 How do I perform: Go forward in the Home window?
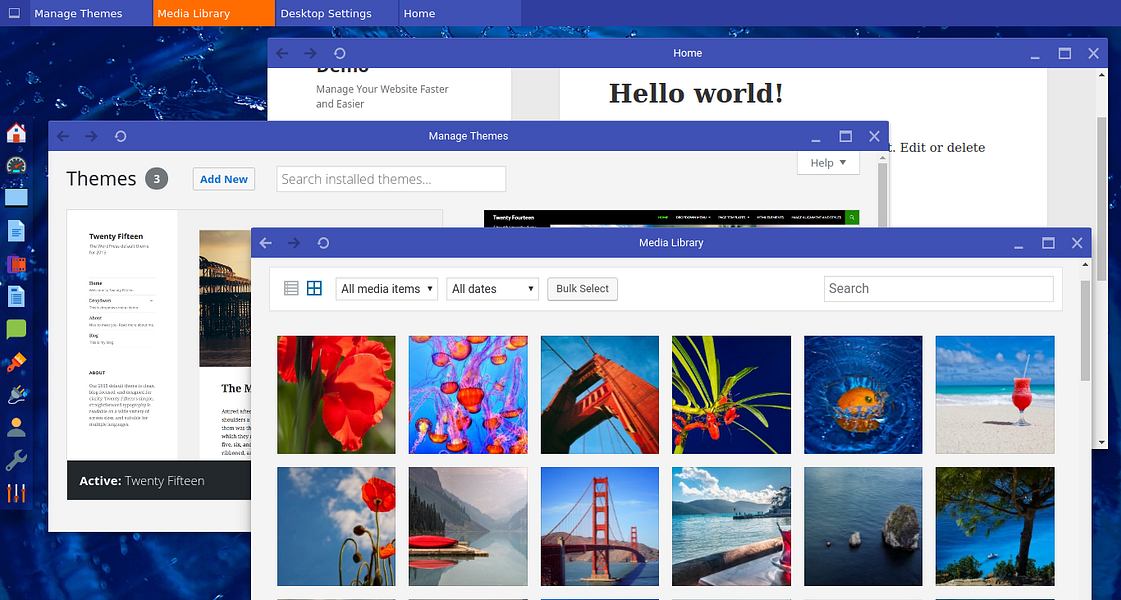tap(310, 54)
